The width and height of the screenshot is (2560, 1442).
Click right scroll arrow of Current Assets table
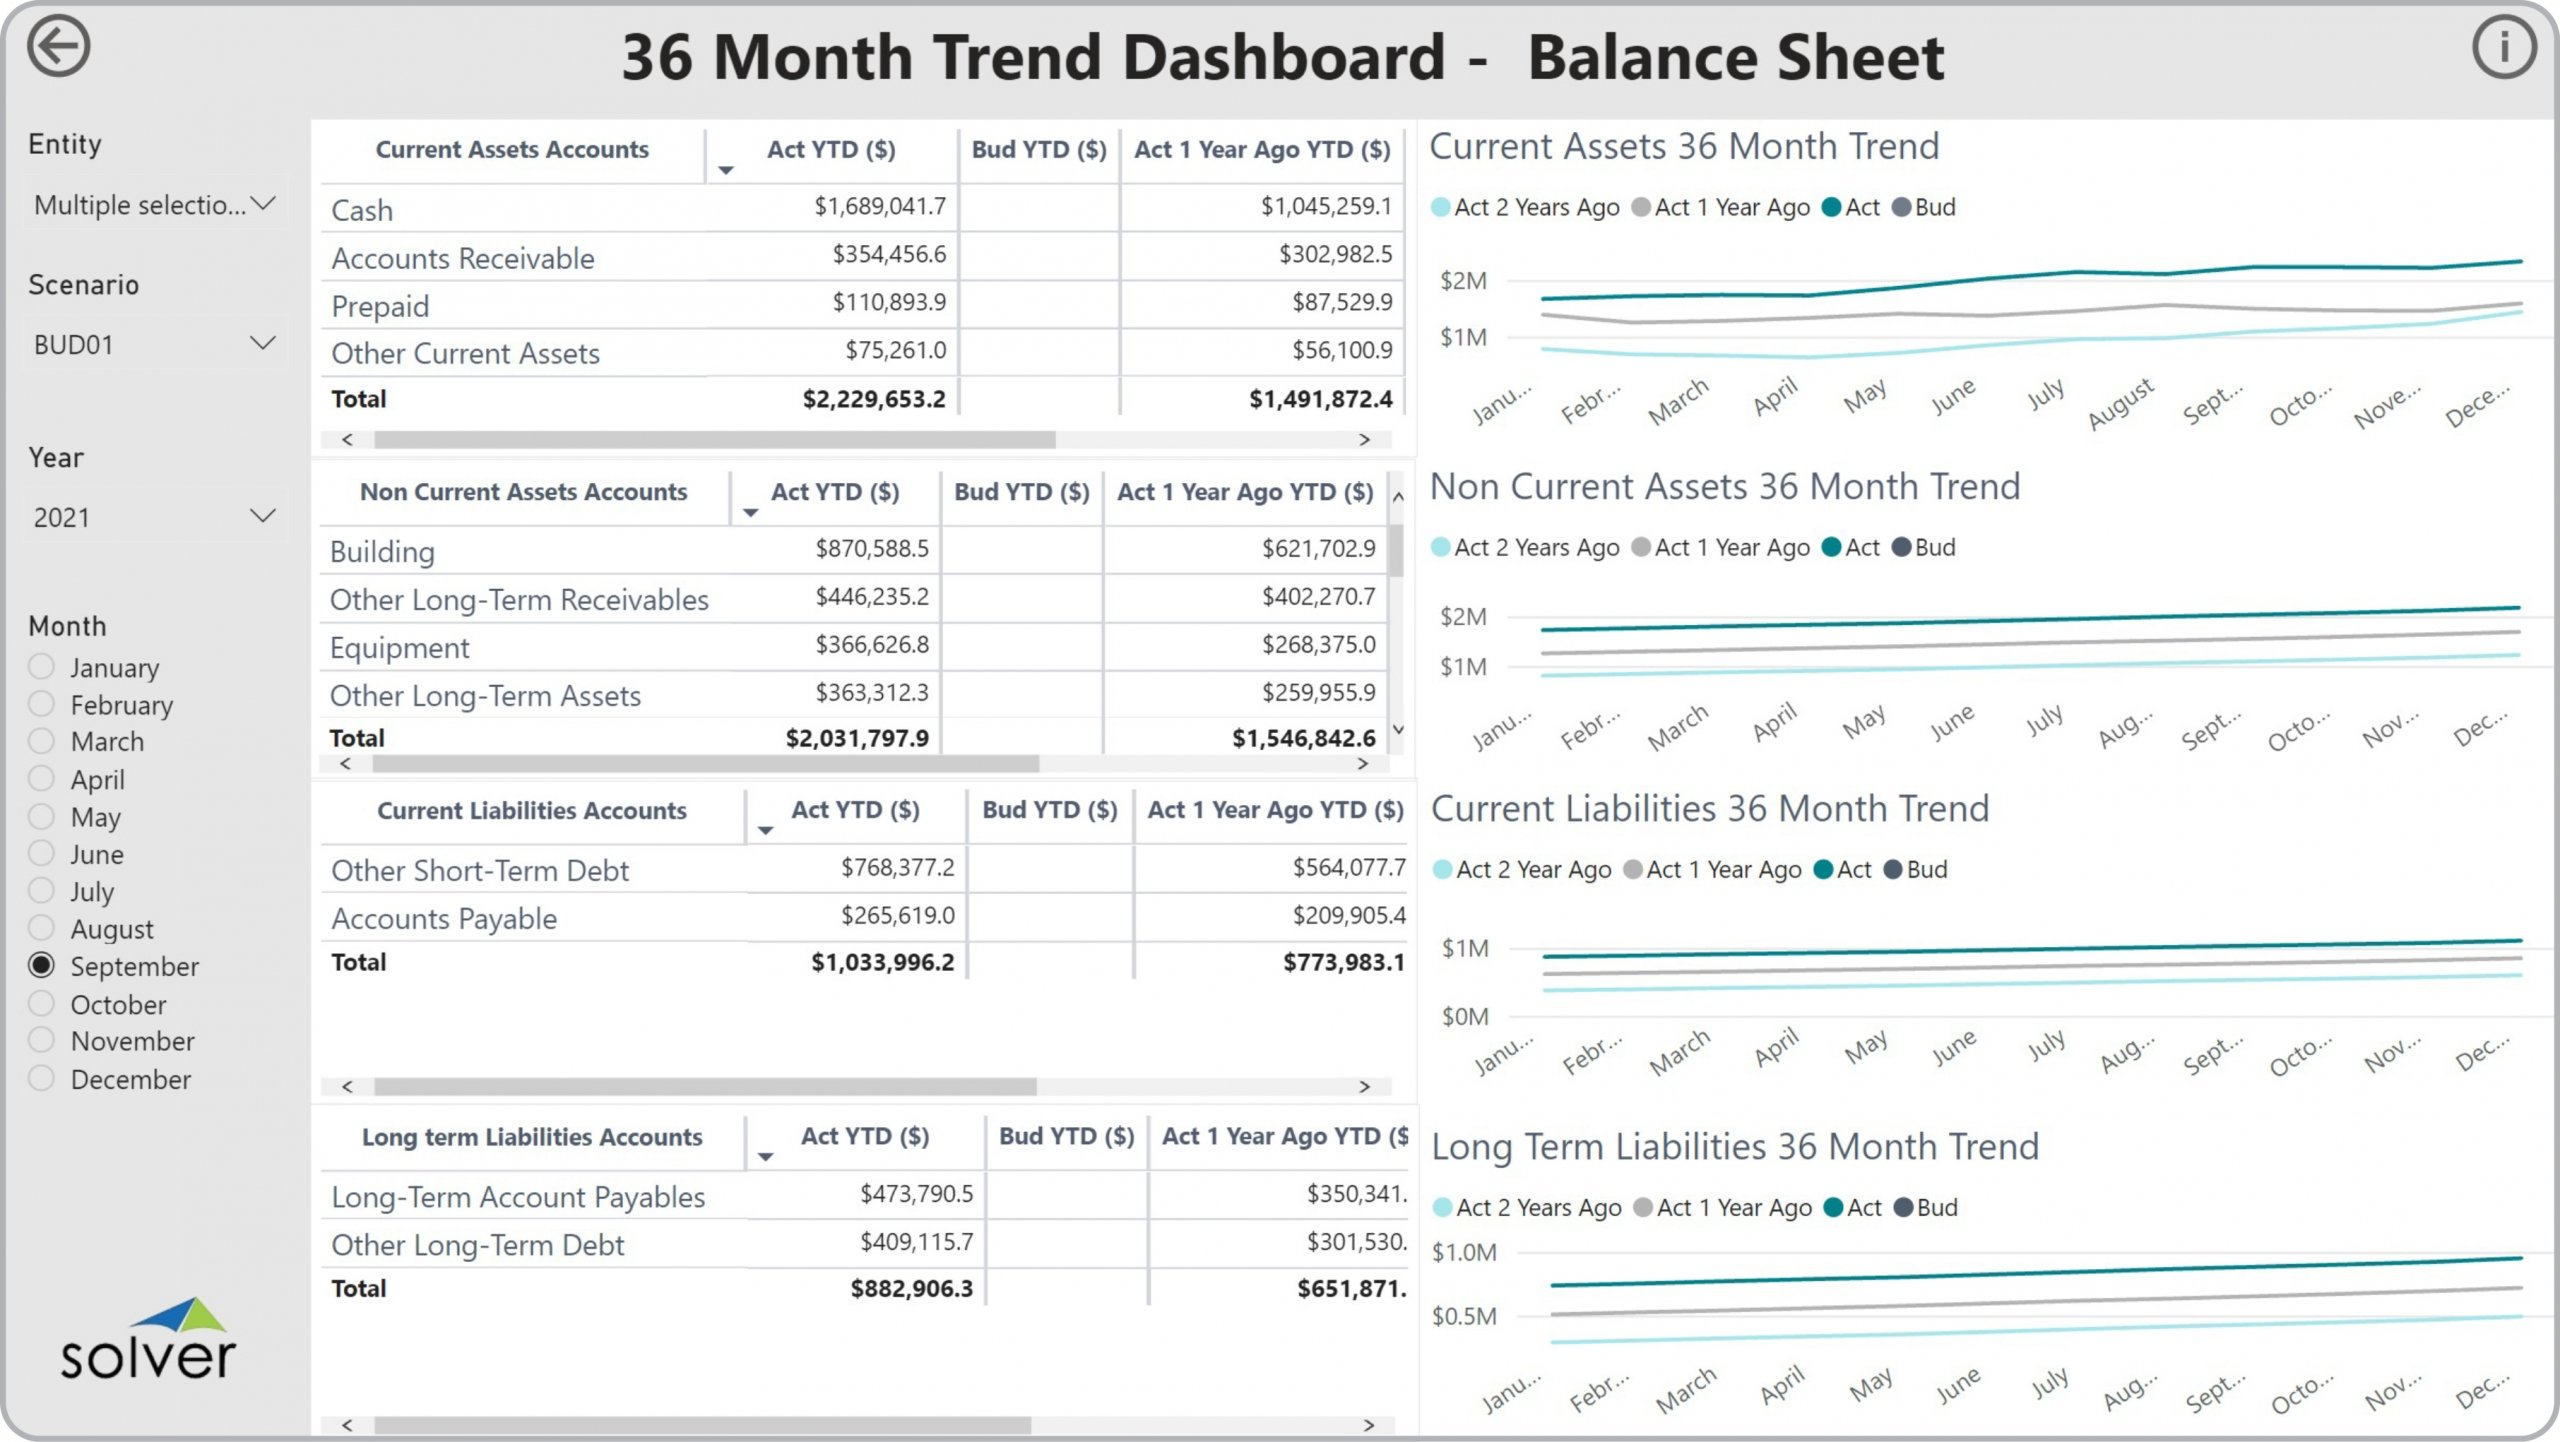[1364, 440]
